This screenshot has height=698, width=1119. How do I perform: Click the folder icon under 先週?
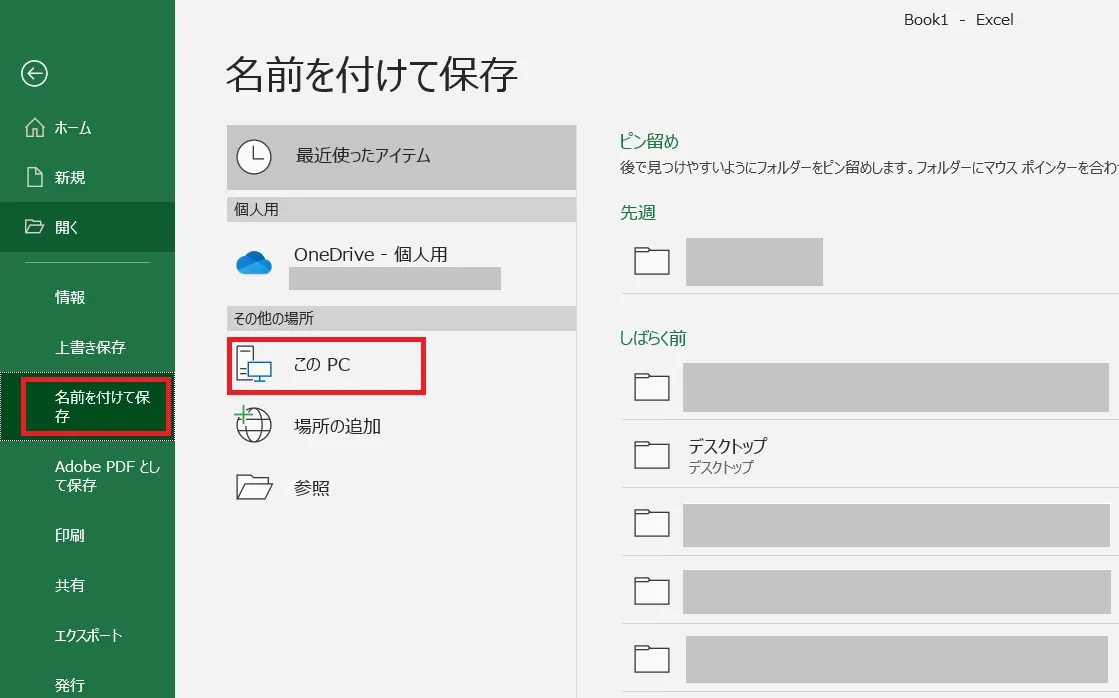tap(652, 261)
